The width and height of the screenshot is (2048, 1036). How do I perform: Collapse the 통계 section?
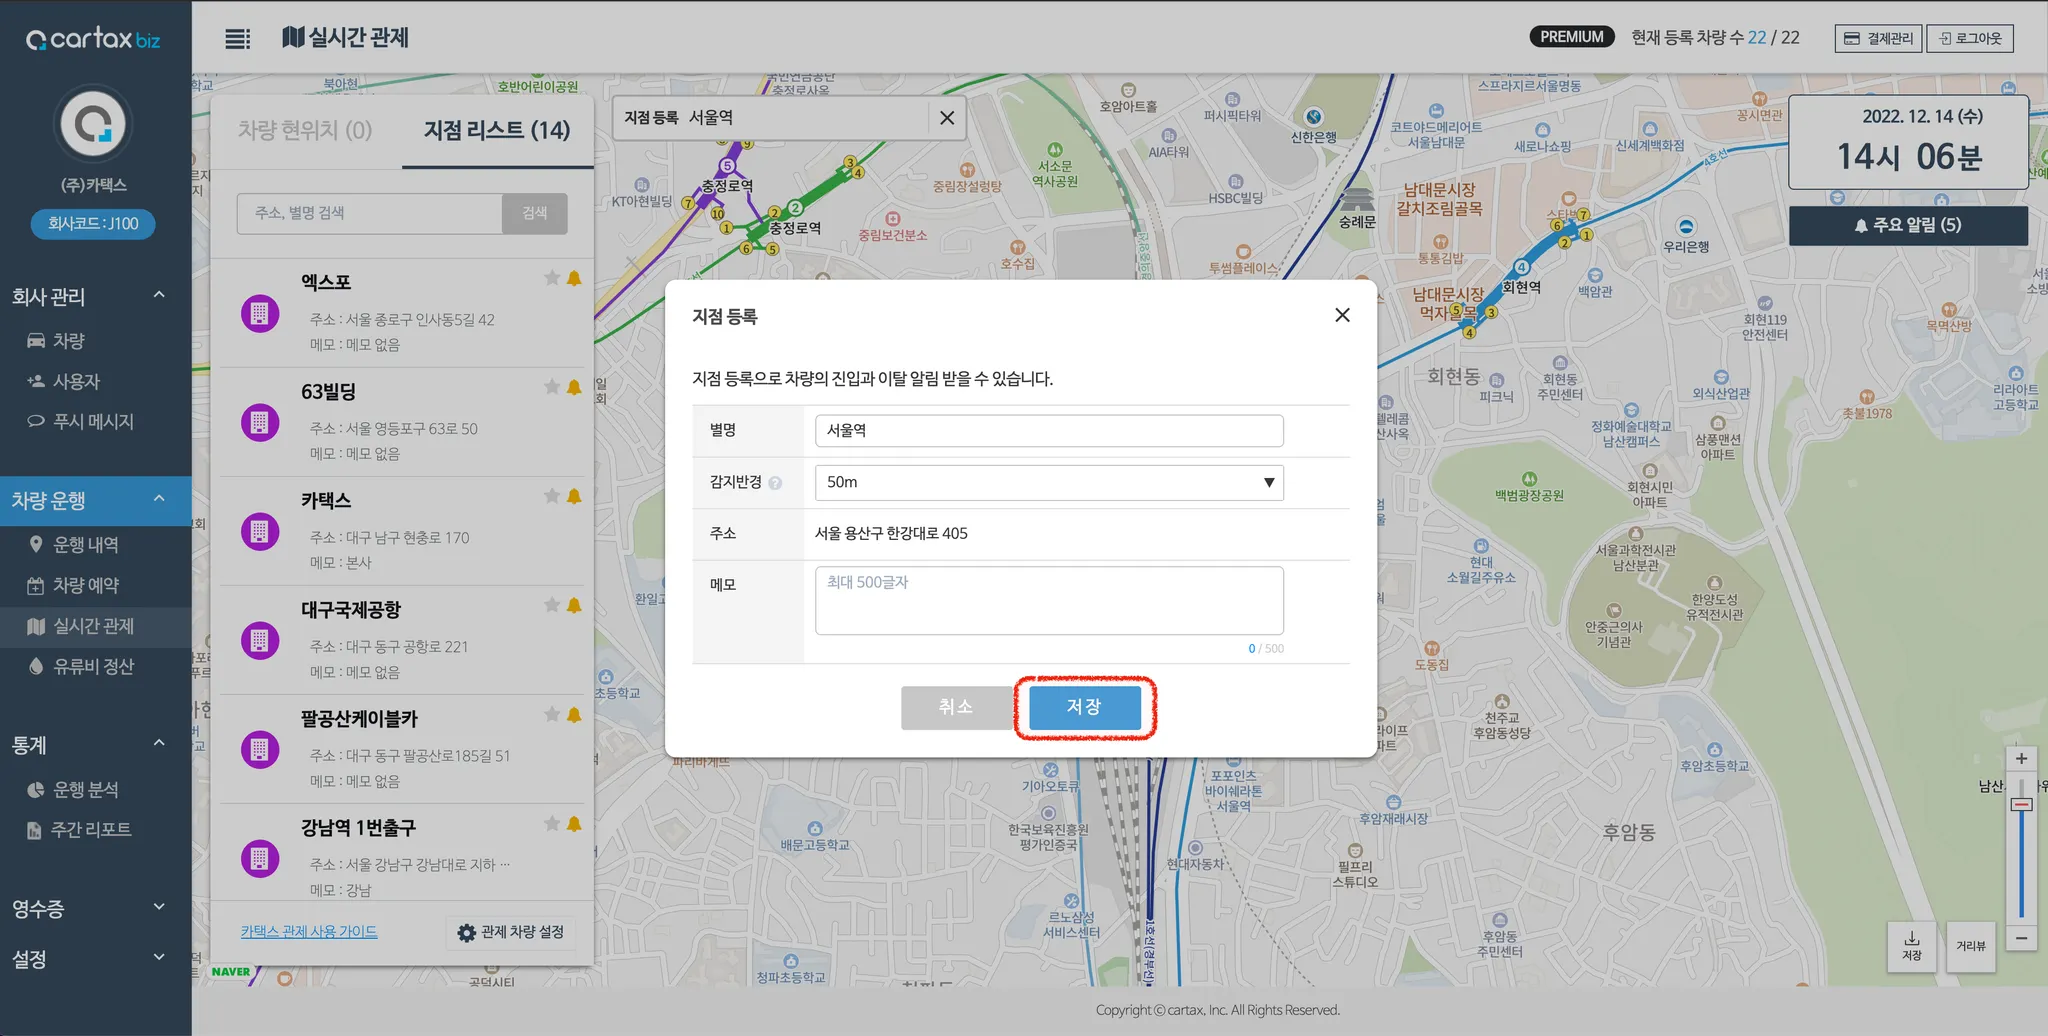pos(159,743)
